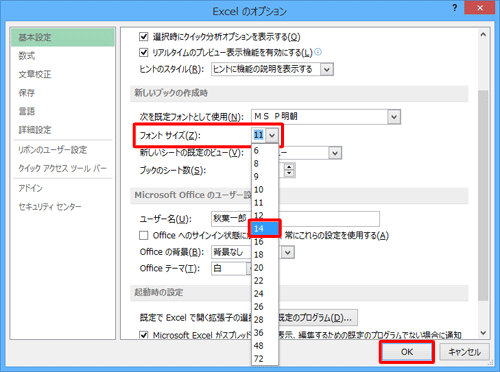Click OK to apply options

[x=407, y=352]
